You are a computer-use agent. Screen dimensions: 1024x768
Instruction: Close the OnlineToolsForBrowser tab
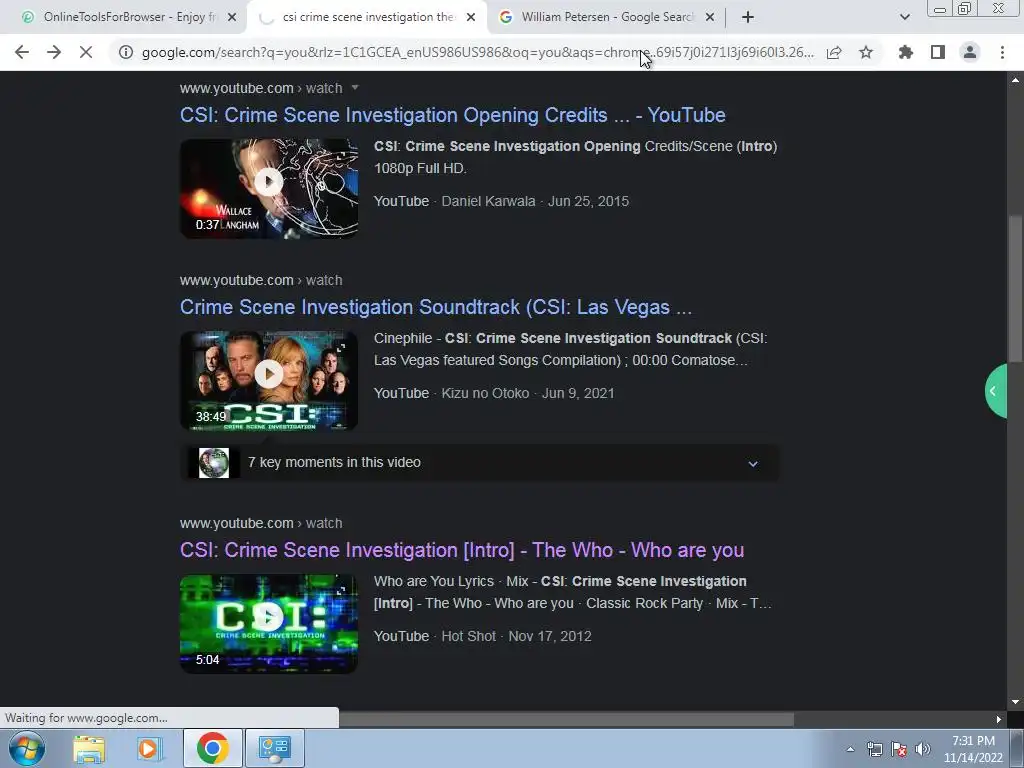tap(232, 17)
